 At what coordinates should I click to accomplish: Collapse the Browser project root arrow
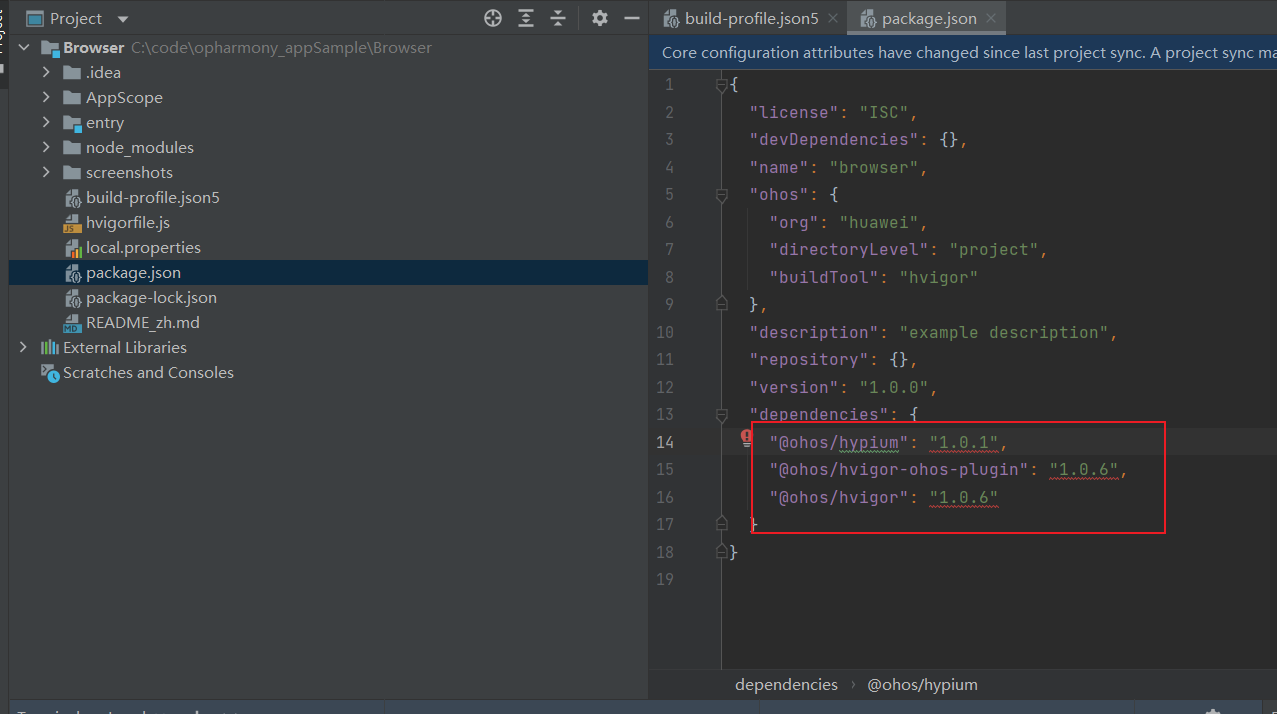tap(24, 48)
